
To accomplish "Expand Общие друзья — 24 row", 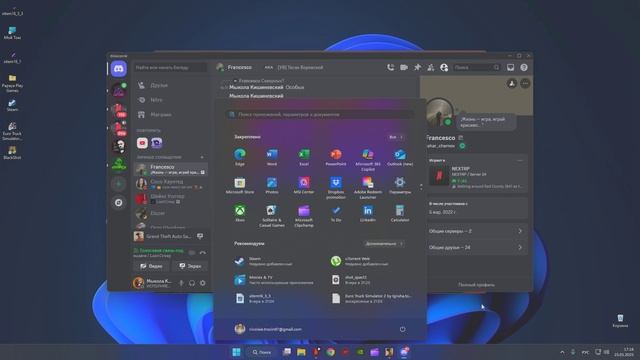I will click(476, 247).
